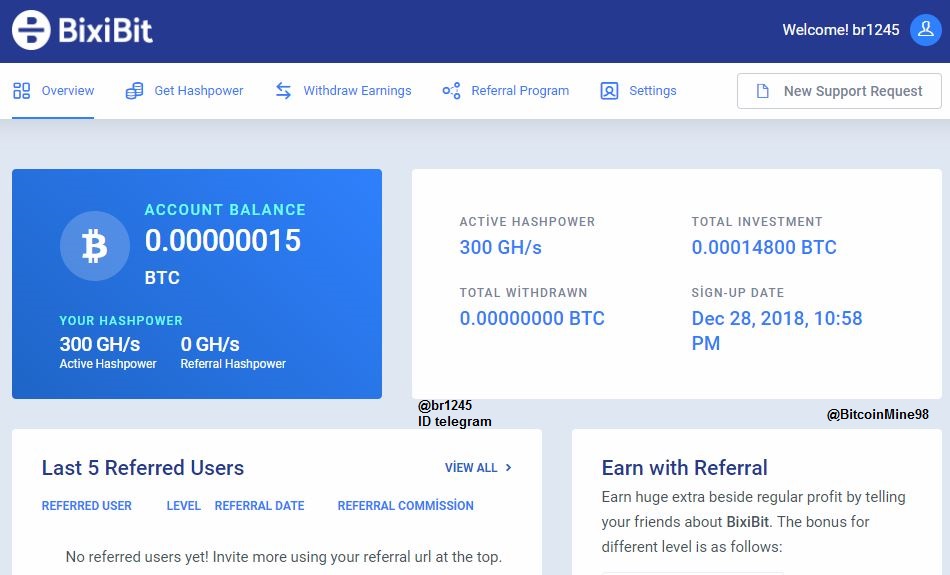Click the Last 5 Referred Users heading

142,468
